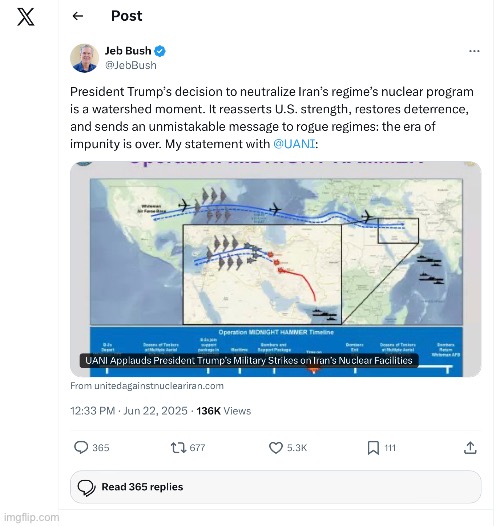Image resolution: width=500 pixels, height=526 pixels.
Task: Click the X logo icon
Action: (x=26, y=17)
